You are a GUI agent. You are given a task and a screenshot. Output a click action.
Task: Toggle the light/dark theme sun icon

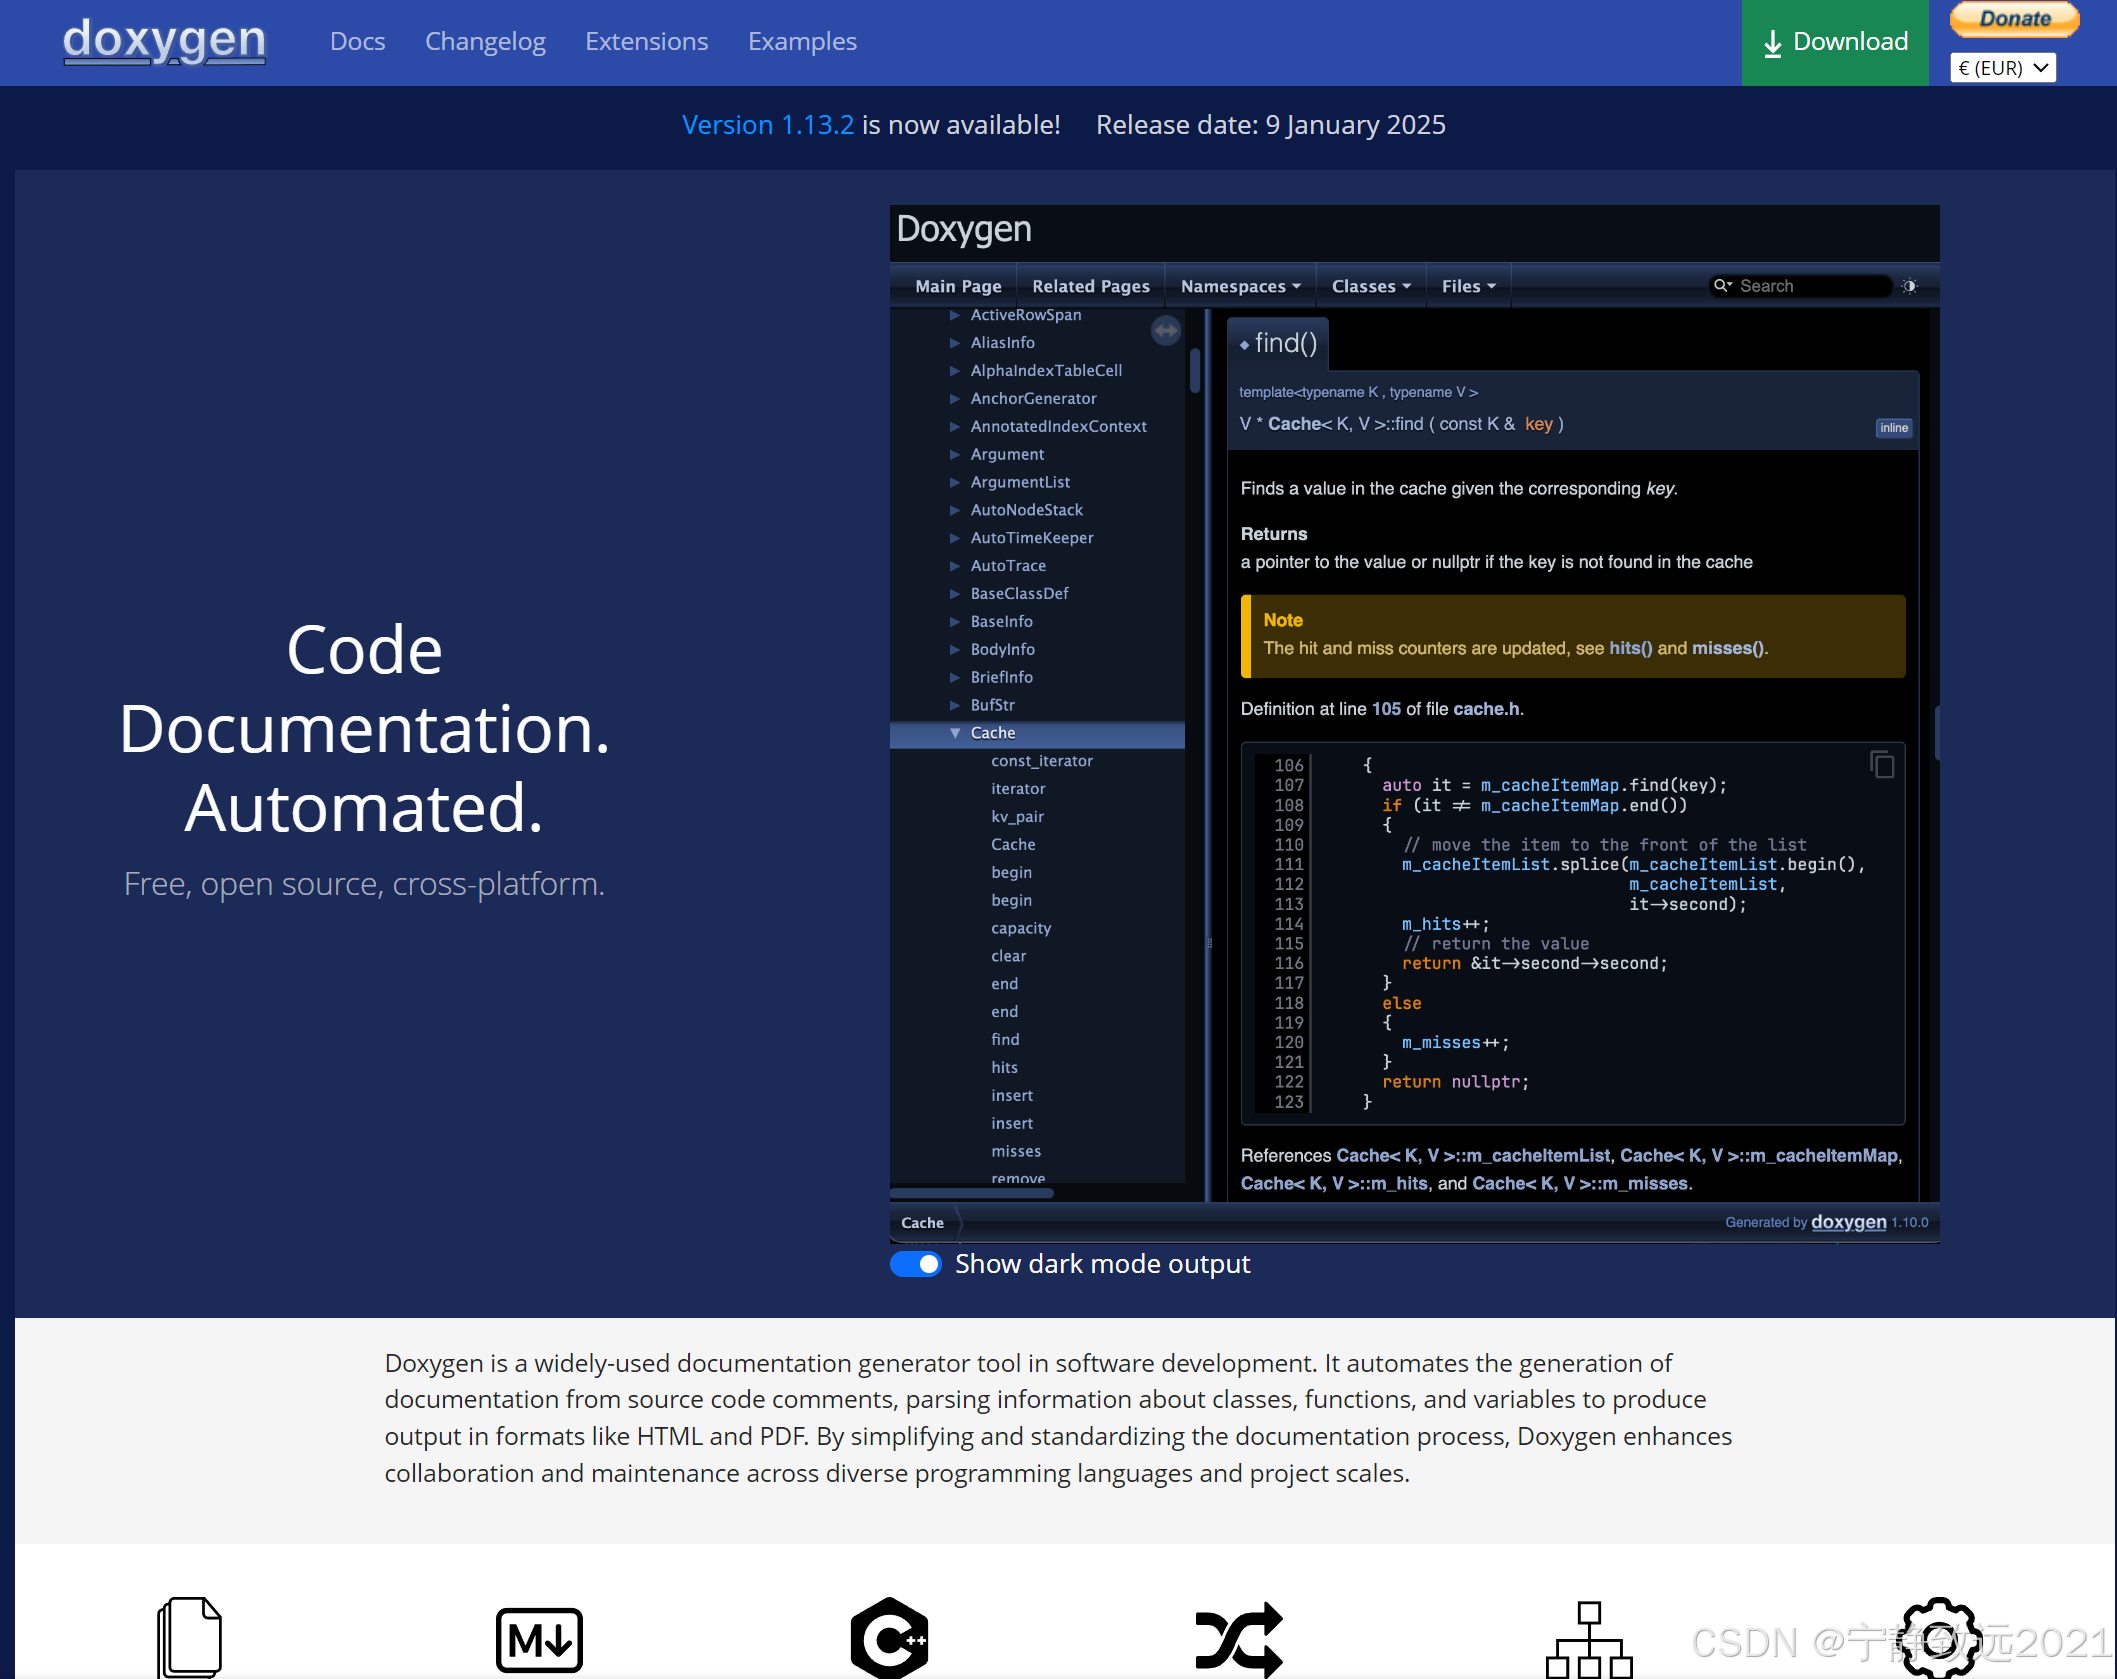pyautogui.click(x=1909, y=286)
